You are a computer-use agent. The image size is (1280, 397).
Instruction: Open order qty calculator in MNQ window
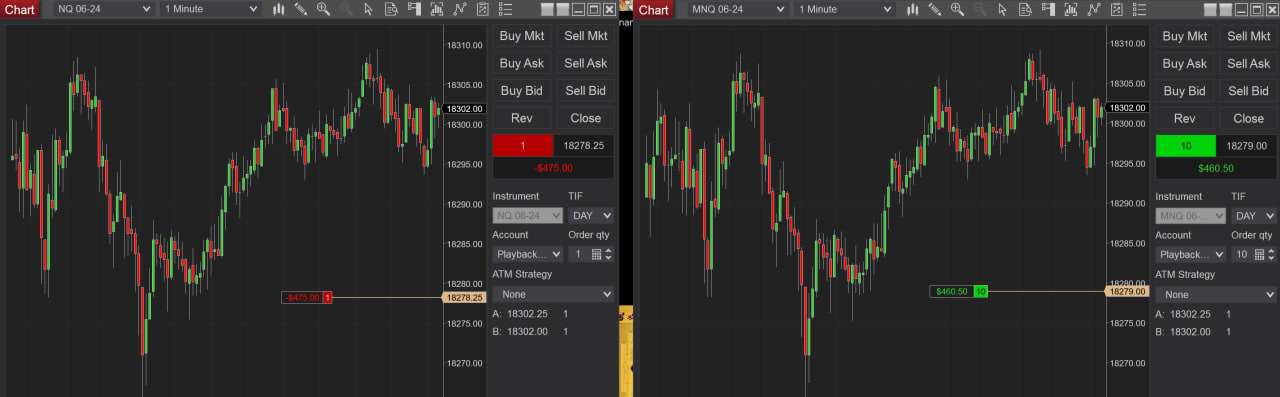click(x=1259, y=254)
